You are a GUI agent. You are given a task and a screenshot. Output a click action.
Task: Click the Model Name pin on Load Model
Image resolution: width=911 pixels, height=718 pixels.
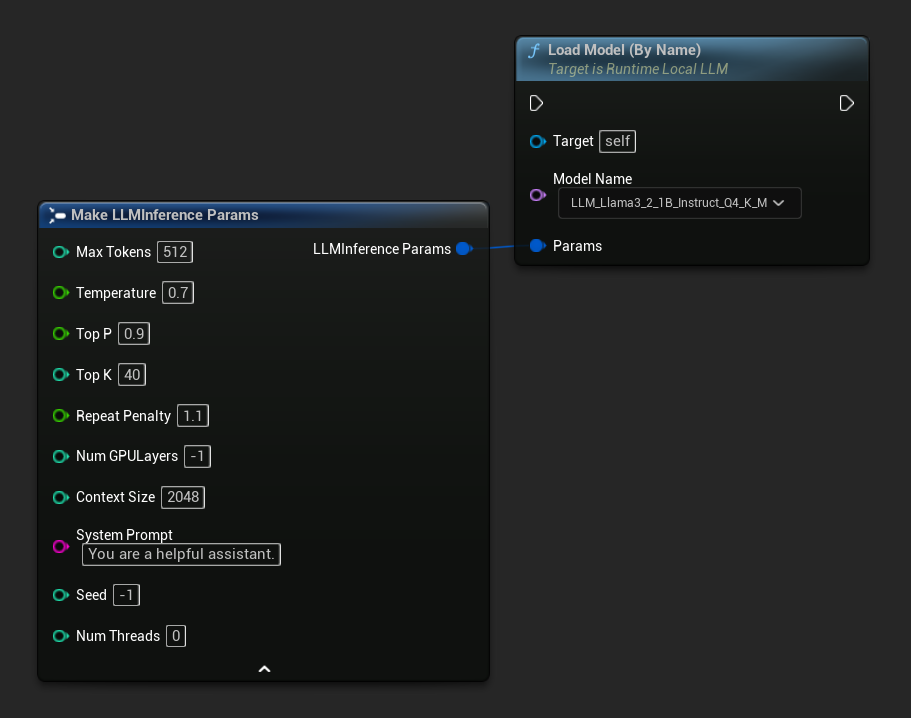537,195
